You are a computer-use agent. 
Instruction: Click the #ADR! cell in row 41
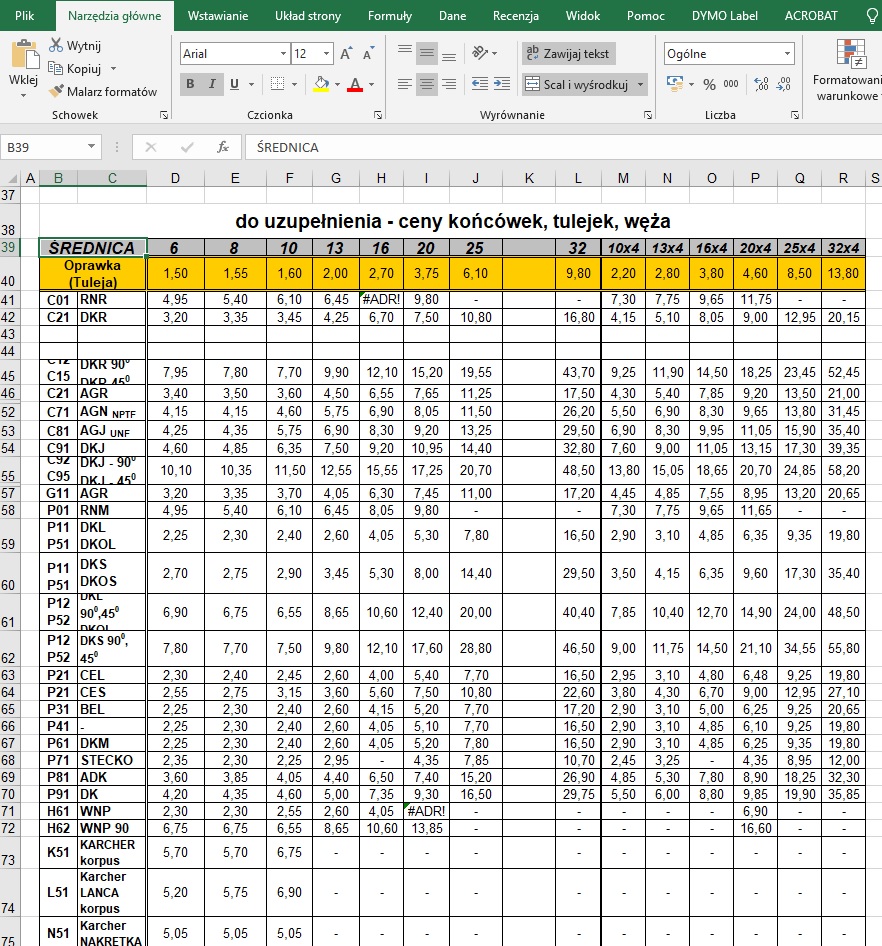pos(381,299)
